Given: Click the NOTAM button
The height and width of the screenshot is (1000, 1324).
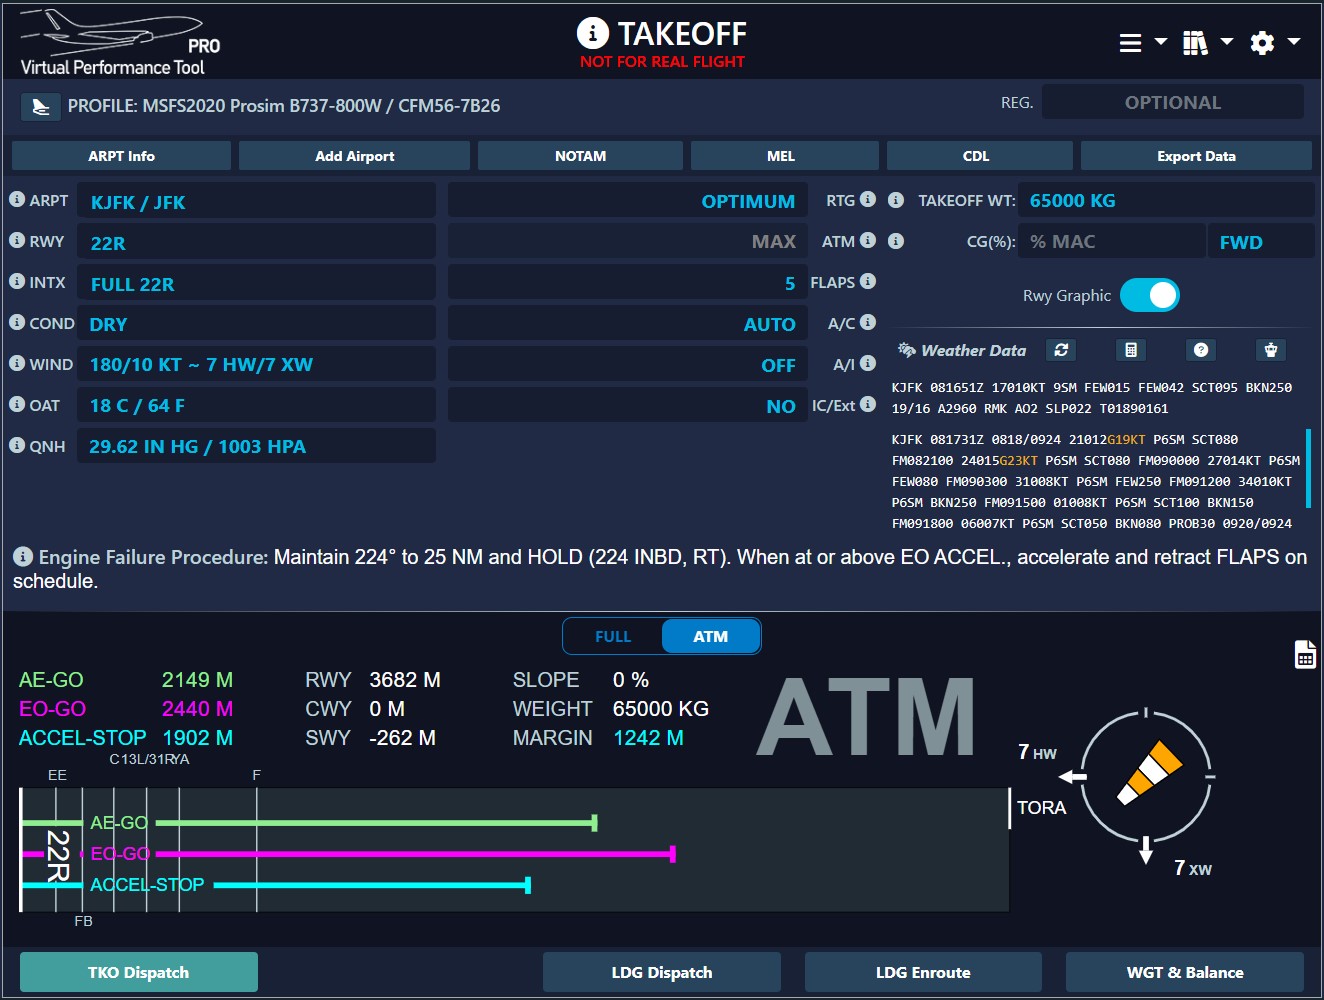Looking at the screenshot, I should pos(580,156).
